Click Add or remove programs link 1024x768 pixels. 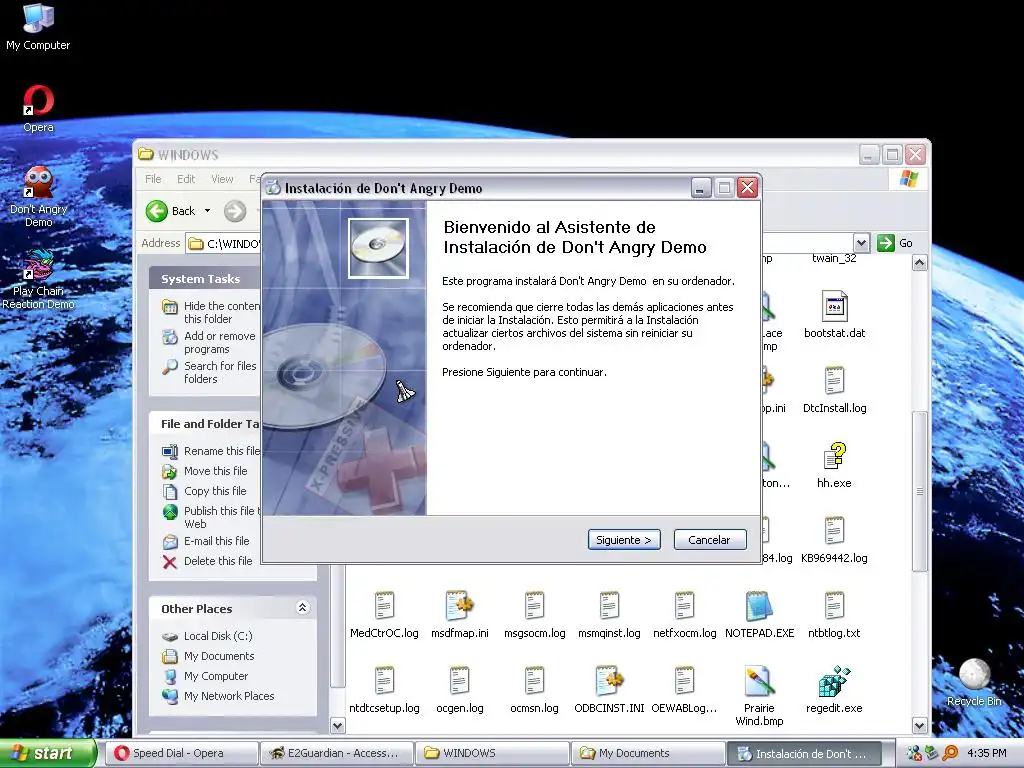click(210, 342)
